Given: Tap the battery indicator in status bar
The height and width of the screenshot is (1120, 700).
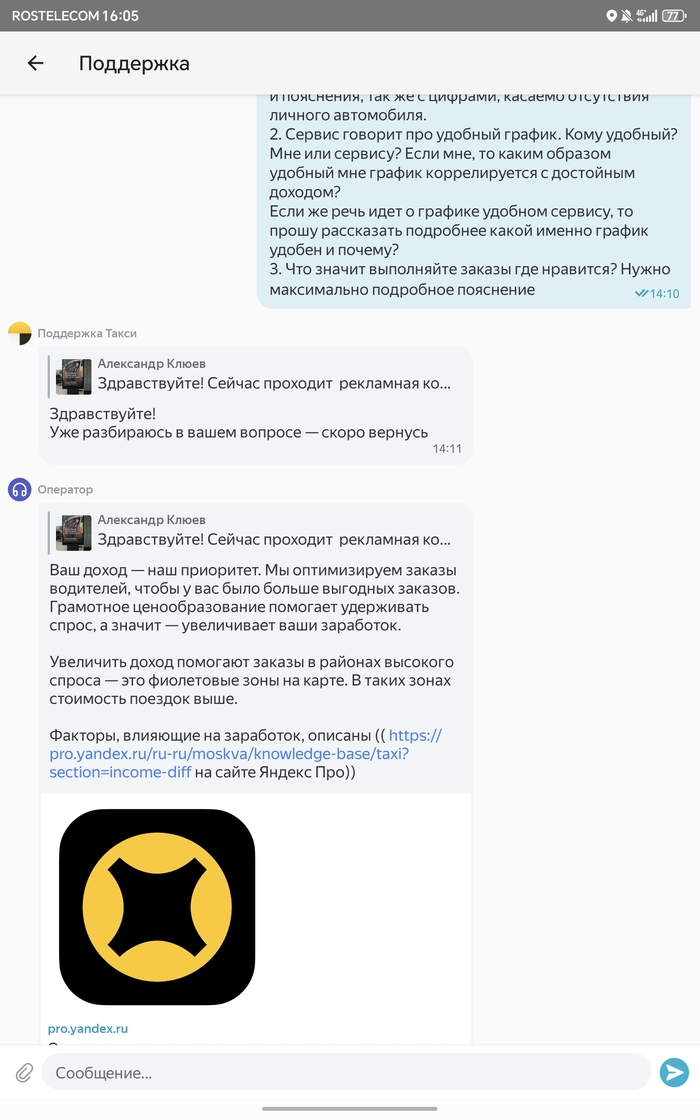Looking at the screenshot, I should click(674, 16).
